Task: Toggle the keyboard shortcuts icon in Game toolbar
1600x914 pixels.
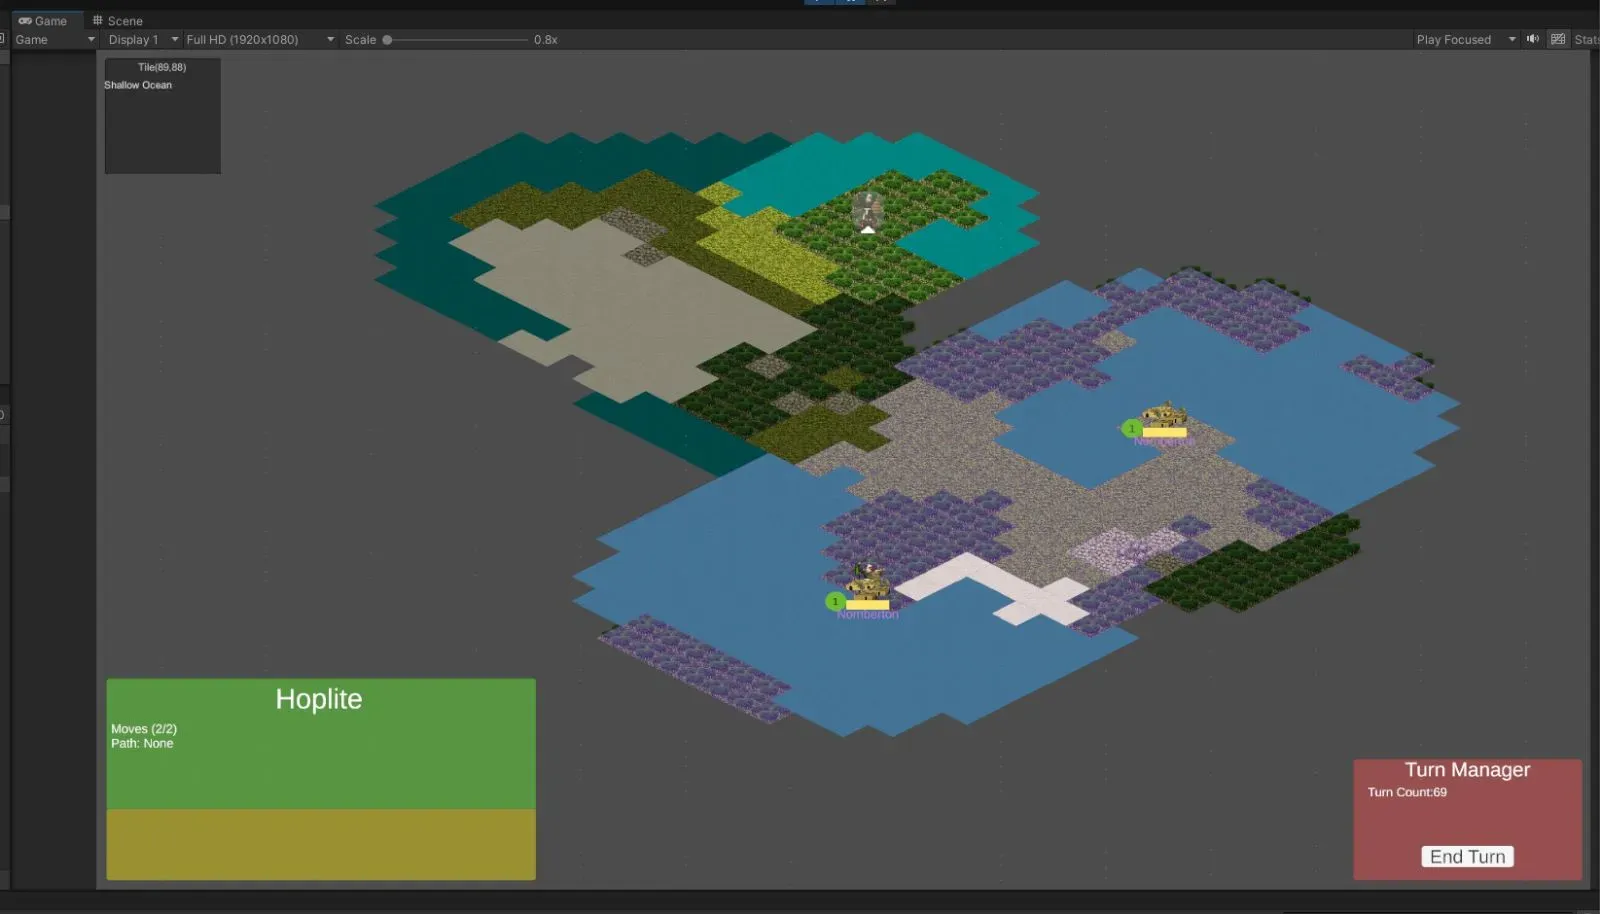Action: [1558, 39]
